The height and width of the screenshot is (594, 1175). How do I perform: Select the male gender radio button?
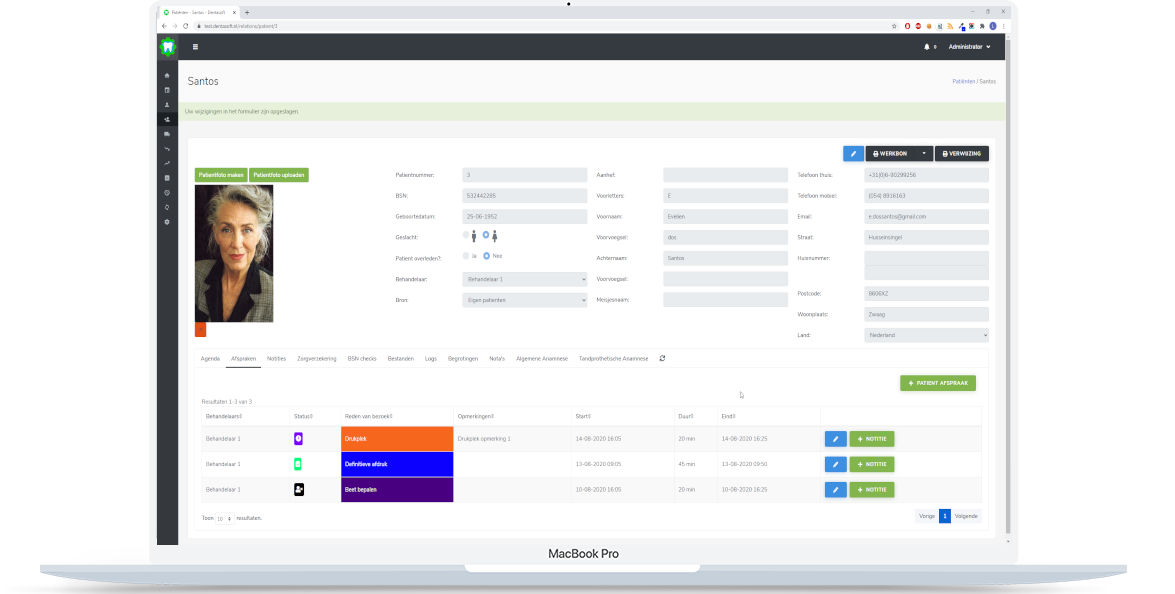coord(466,236)
